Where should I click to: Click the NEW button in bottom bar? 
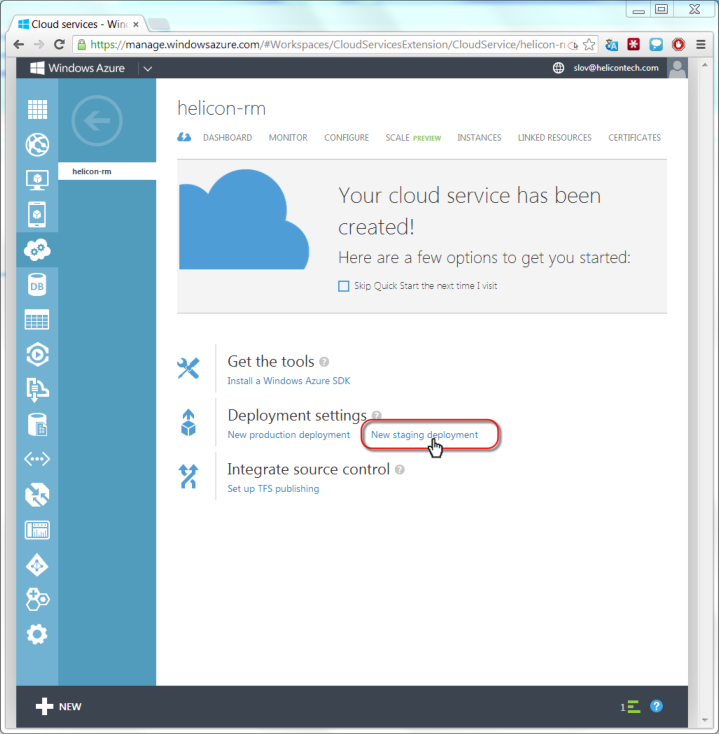59,706
